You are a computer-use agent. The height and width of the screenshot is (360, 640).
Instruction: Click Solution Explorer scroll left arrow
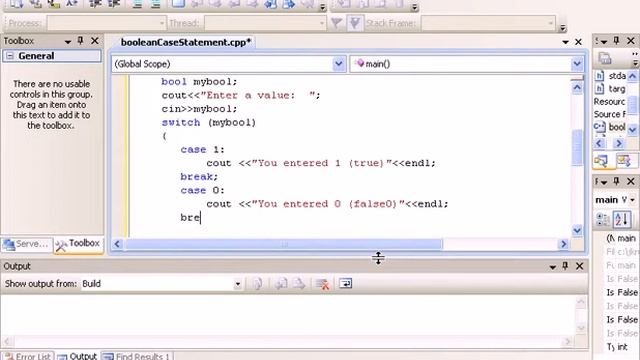tap(600, 143)
